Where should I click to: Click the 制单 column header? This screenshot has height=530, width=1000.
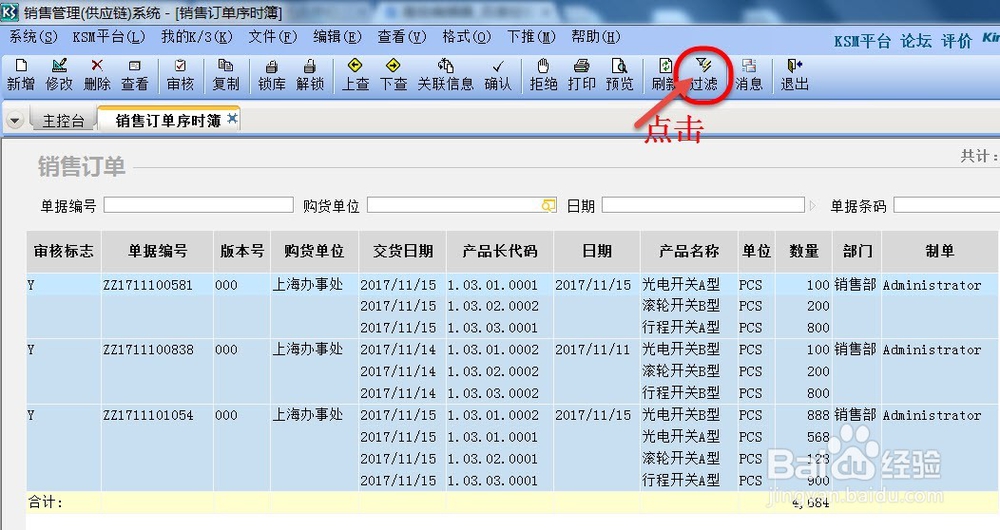tap(940, 251)
